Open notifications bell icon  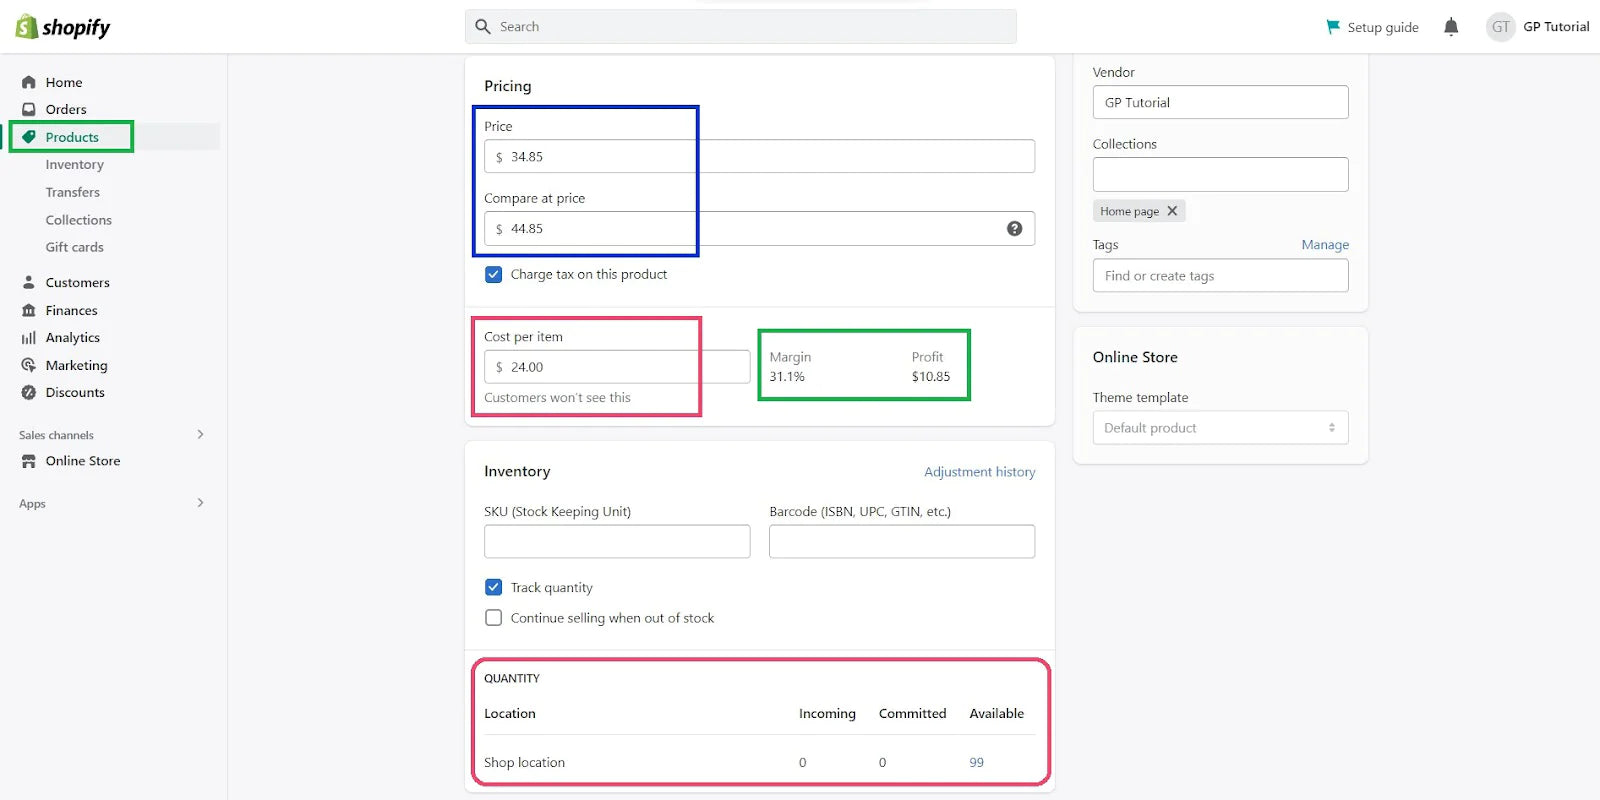click(x=1451, y=27)
